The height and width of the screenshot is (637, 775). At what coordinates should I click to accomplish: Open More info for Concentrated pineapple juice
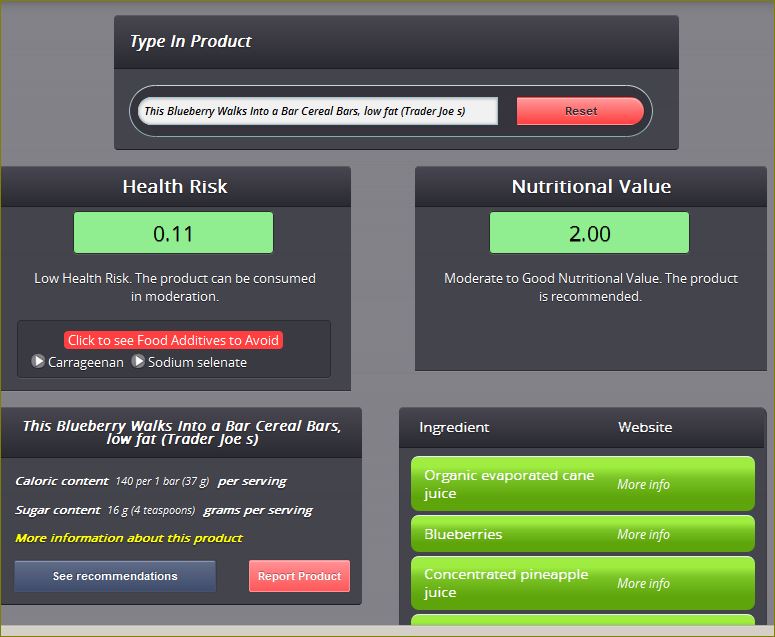tap(643, 583)
